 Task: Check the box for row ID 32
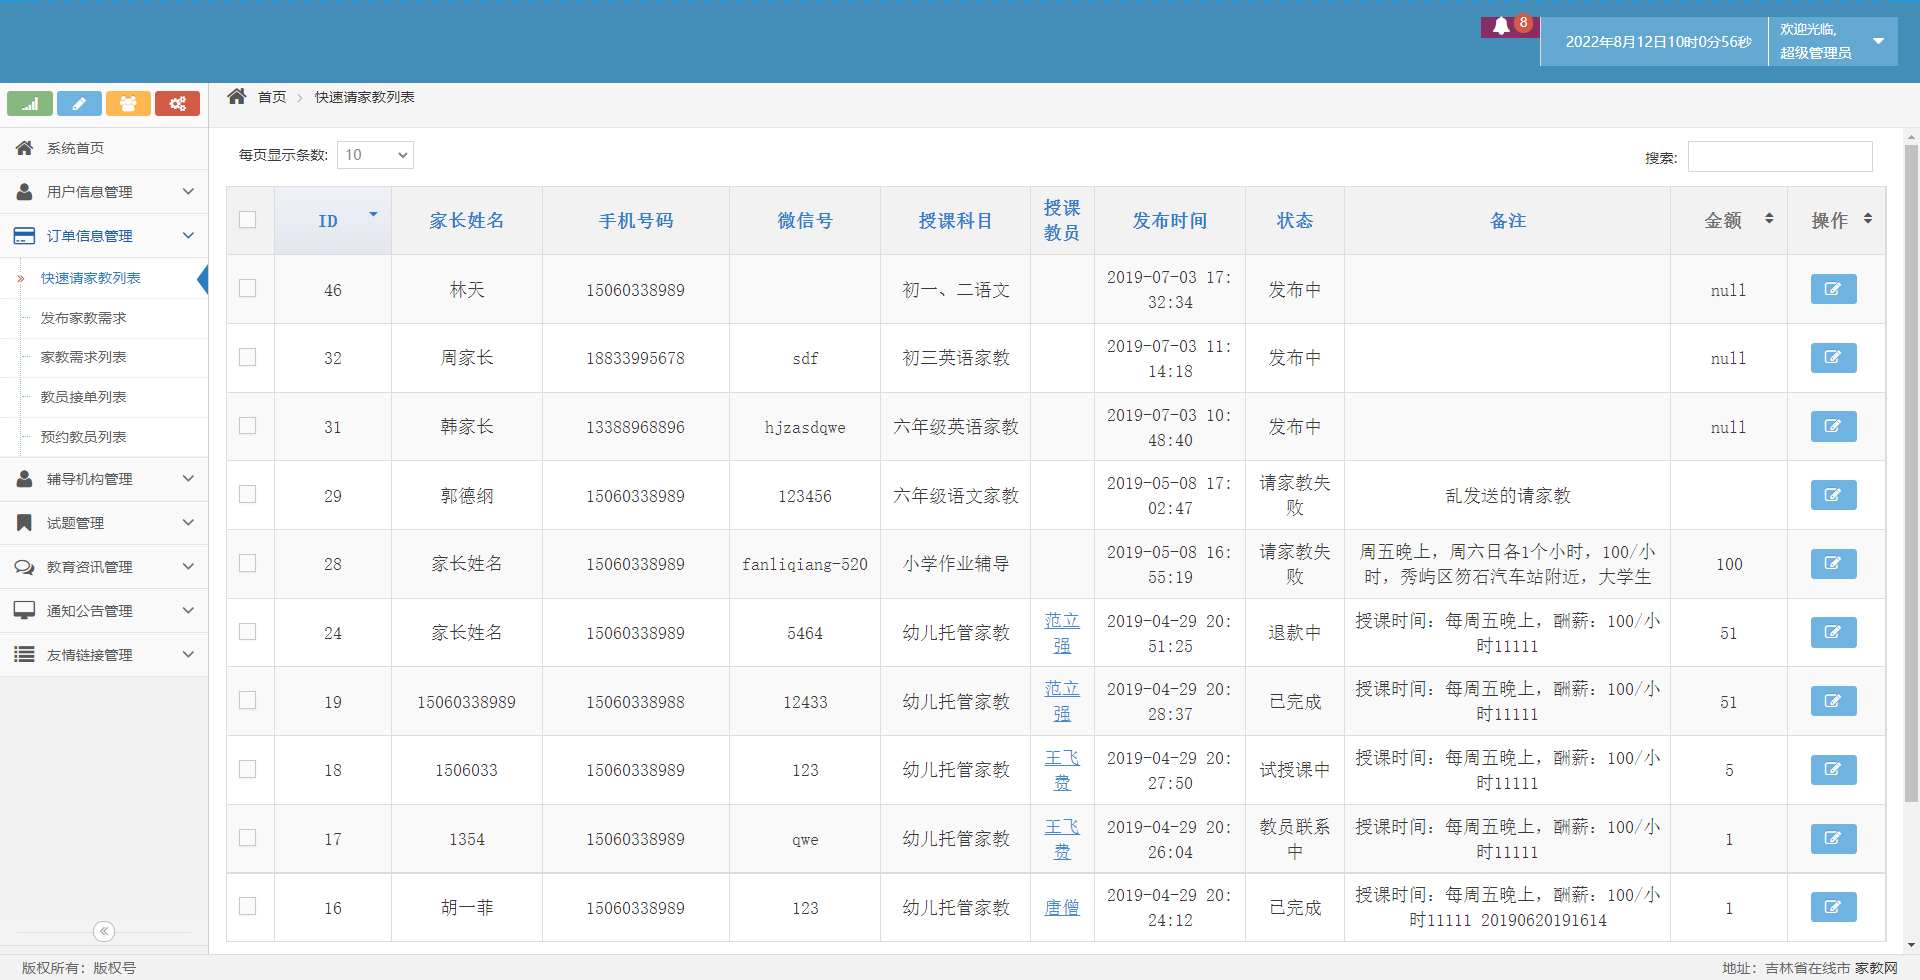pyautogui.click(x=248, y=357)
